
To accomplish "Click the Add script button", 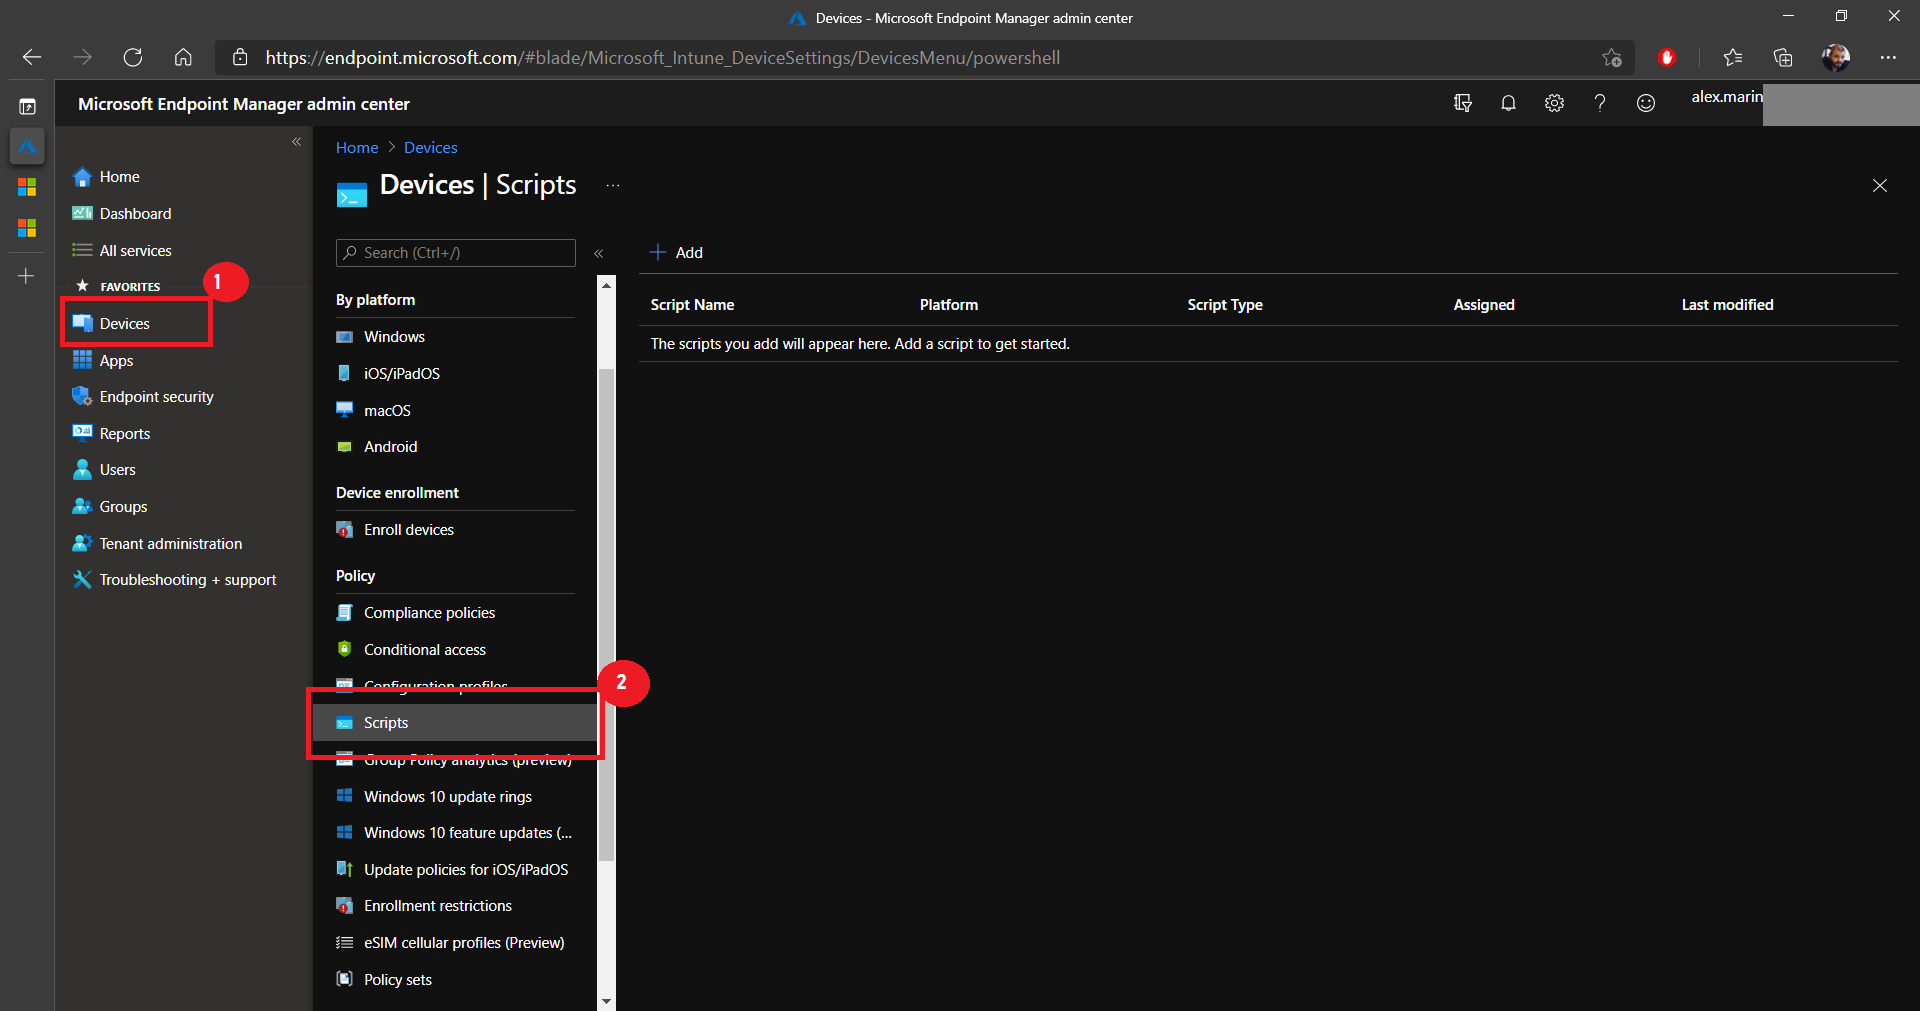I will pos(677,253).
